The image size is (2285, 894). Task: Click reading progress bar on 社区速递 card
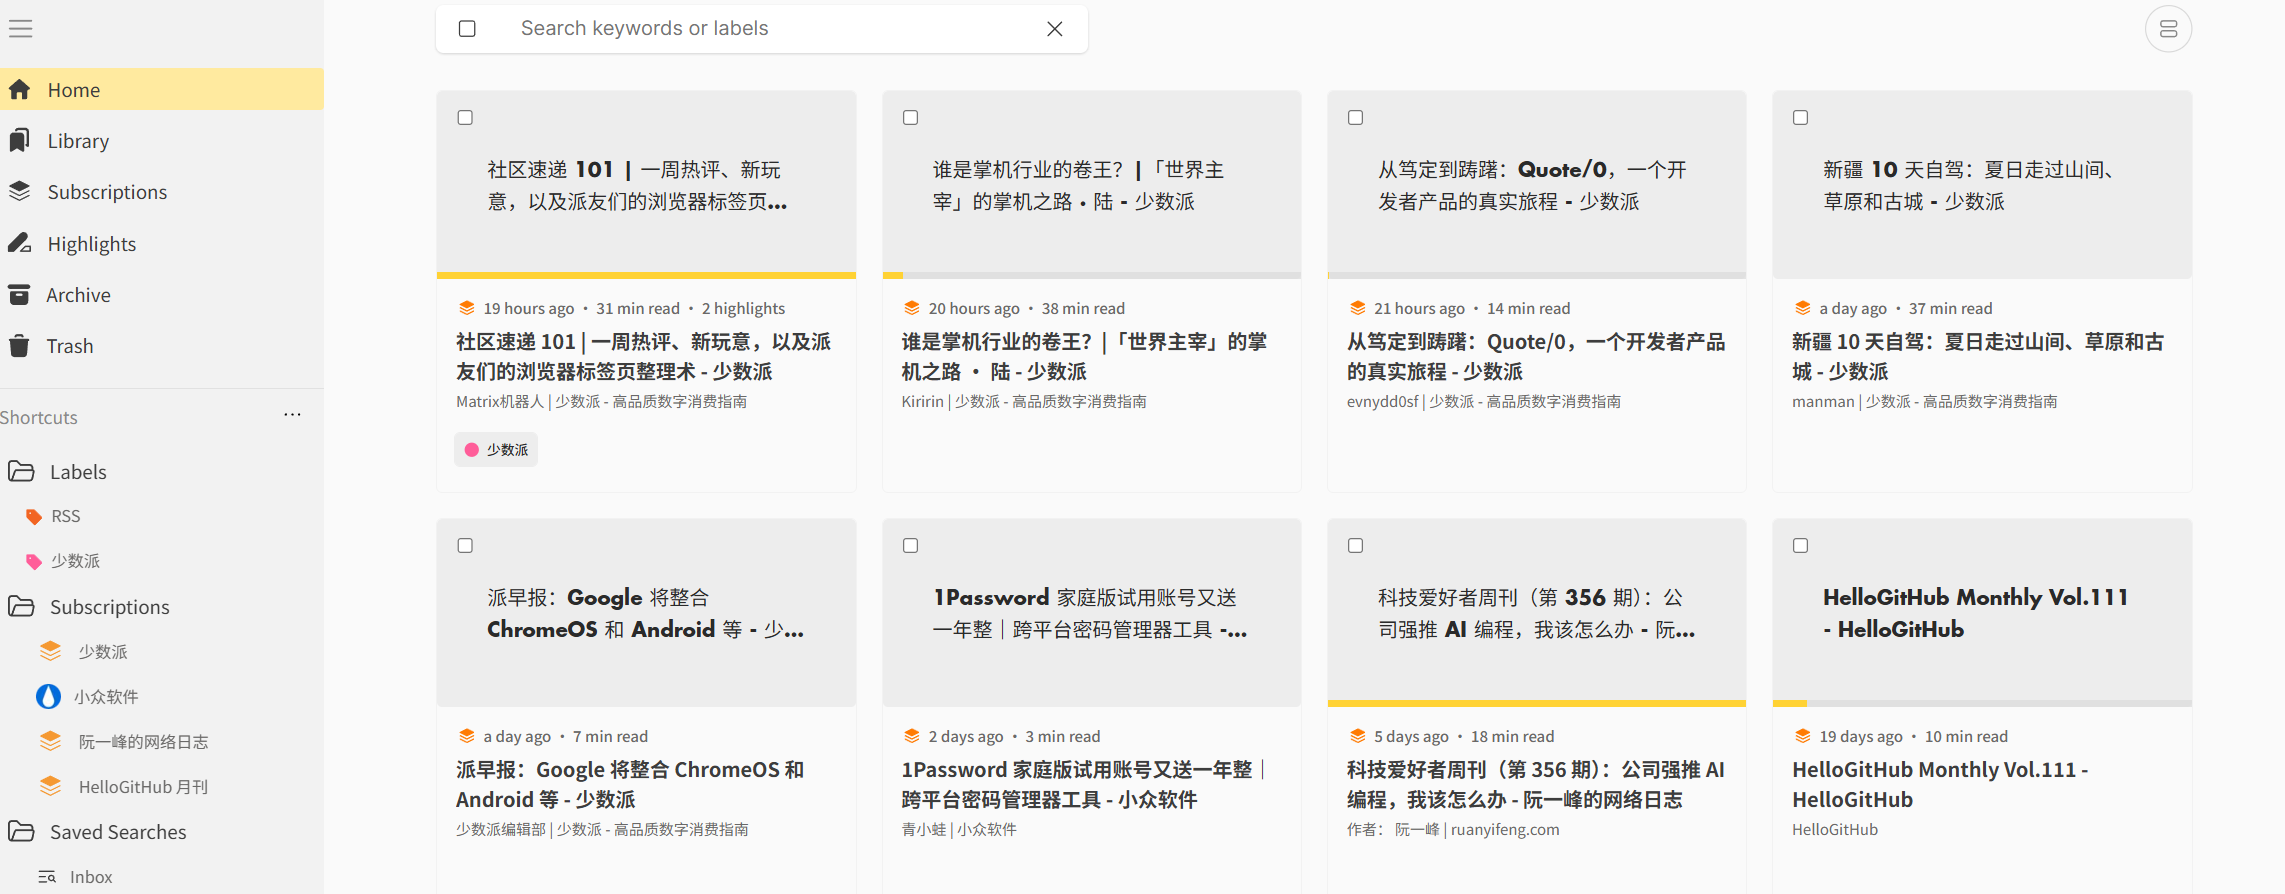pos(646,275)
